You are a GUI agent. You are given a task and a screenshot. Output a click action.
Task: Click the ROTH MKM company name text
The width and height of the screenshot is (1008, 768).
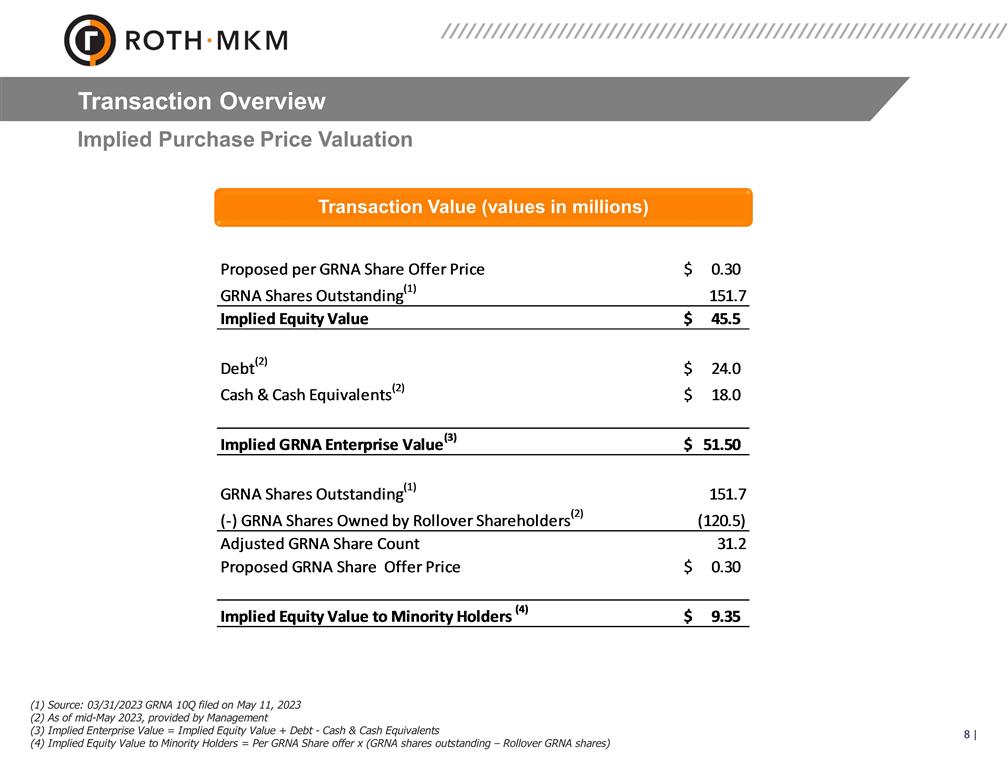[x=207, y=40]
